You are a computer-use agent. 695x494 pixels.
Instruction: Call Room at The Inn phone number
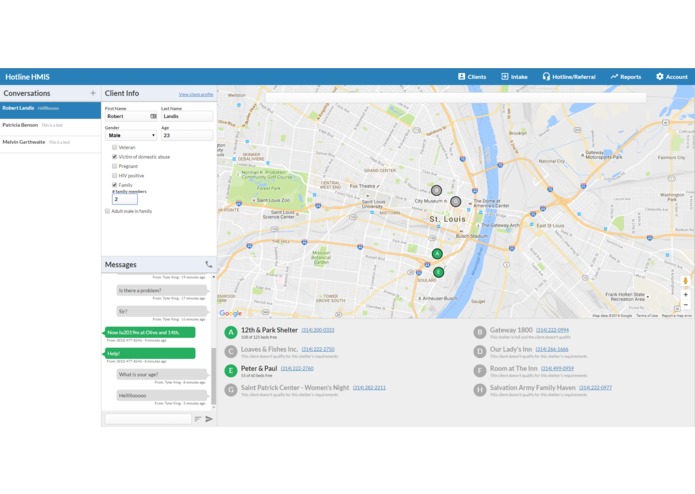pos(557,369)
